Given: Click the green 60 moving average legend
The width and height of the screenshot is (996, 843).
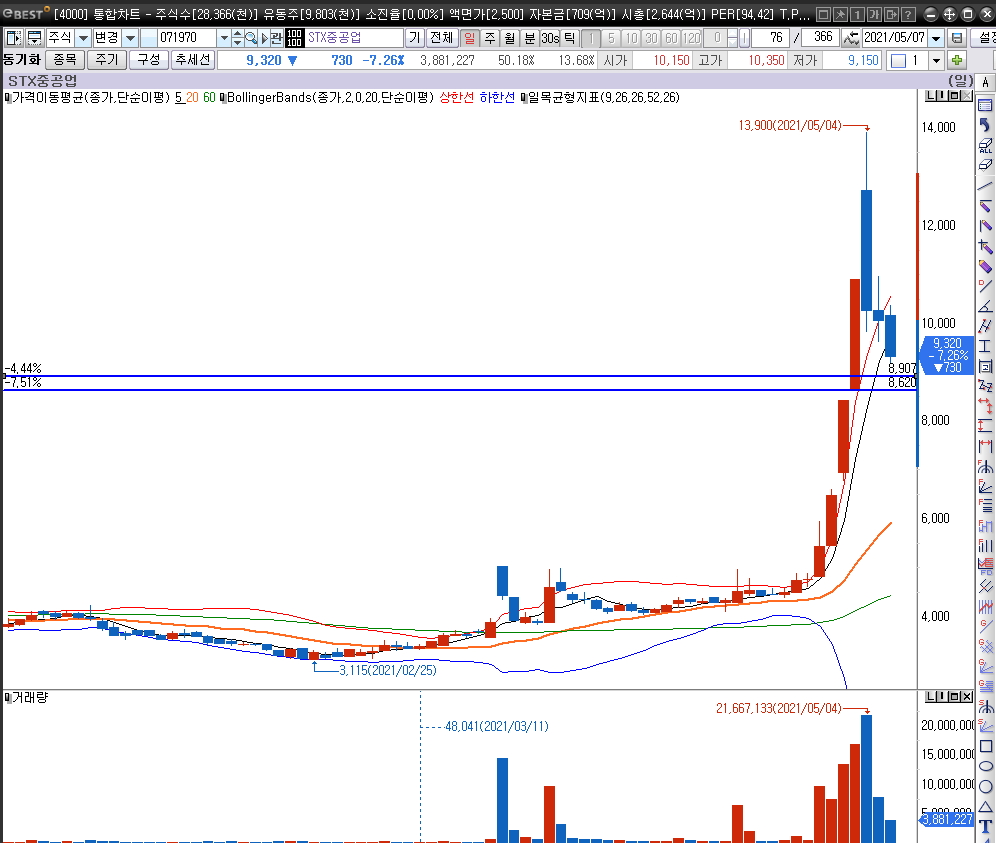Looking at the screenshot, I should tap(209, 98).
